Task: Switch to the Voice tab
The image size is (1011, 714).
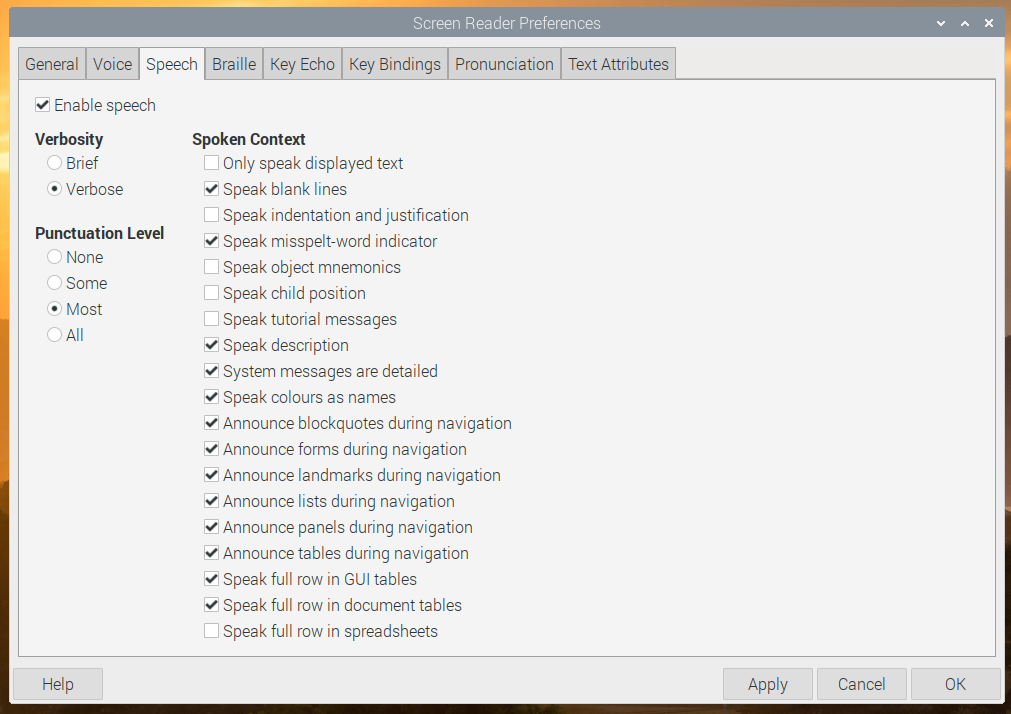Action: tap(111, 63)
